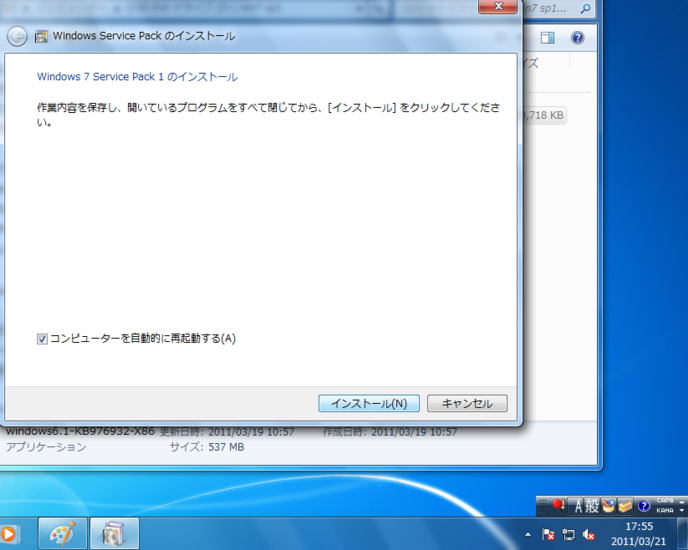Click the IME conversion mode '般' indicator
Screen dimensions: 688x550
click(x=591, y=506)
